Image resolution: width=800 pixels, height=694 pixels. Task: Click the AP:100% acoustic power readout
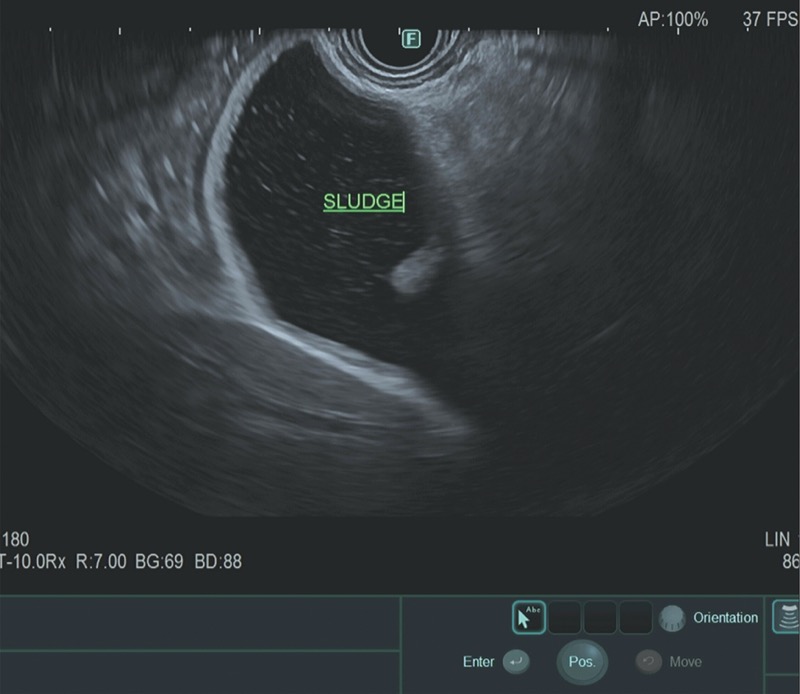[x=673, y=19]
